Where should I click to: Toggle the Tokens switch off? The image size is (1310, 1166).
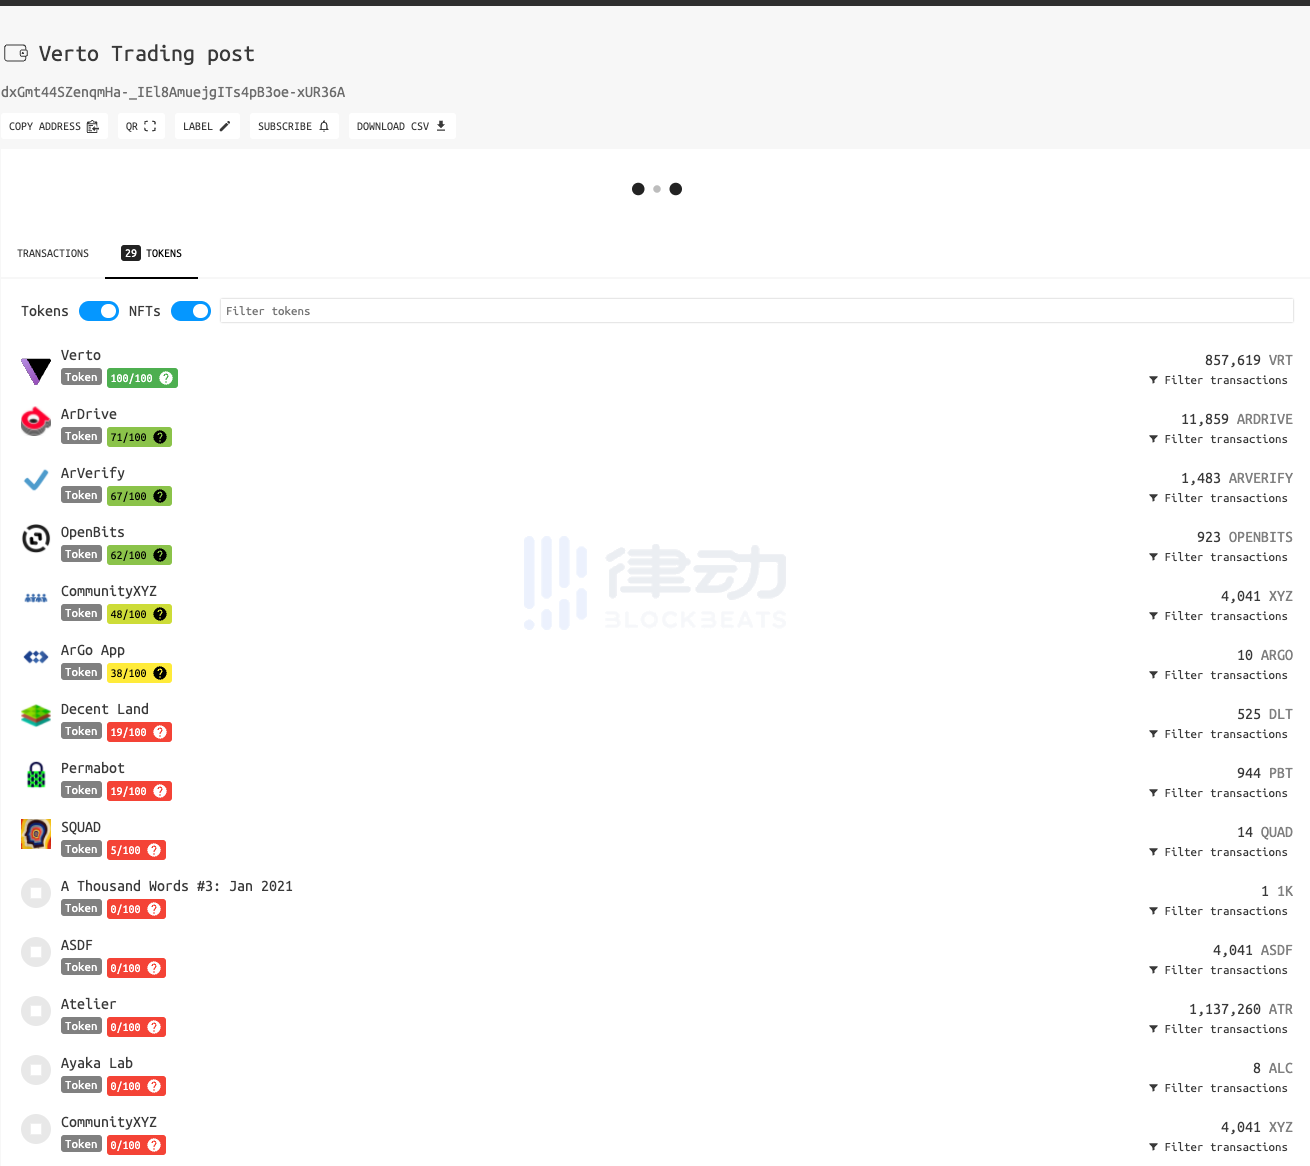coord(99,311)
